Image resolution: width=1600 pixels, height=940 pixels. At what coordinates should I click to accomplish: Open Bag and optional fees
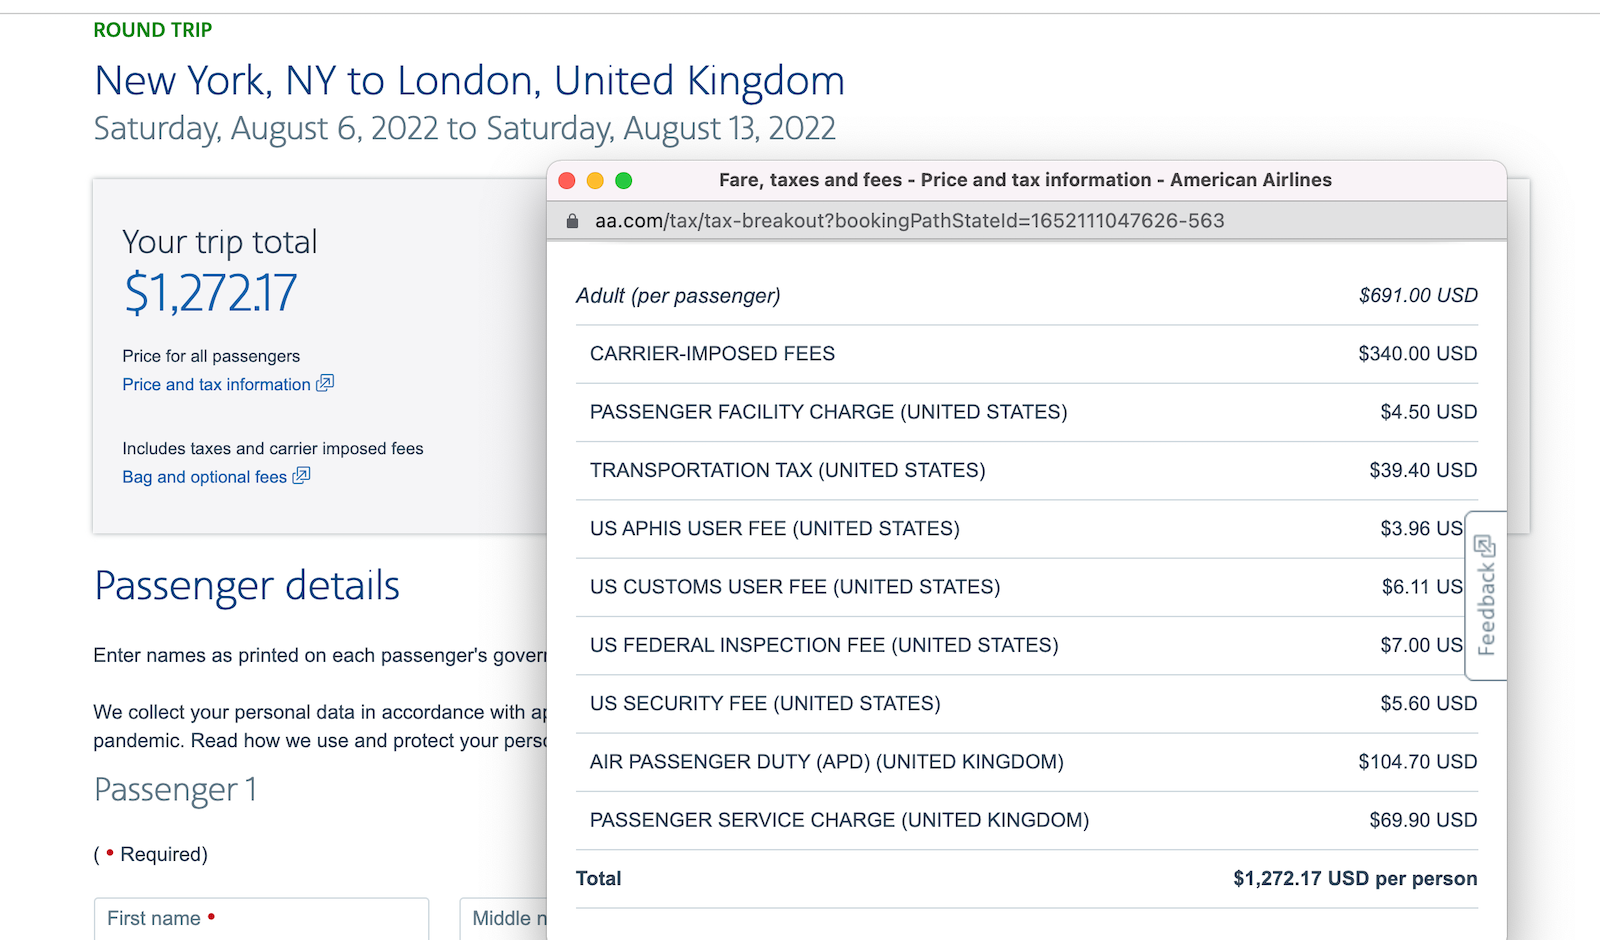(204, 477)
